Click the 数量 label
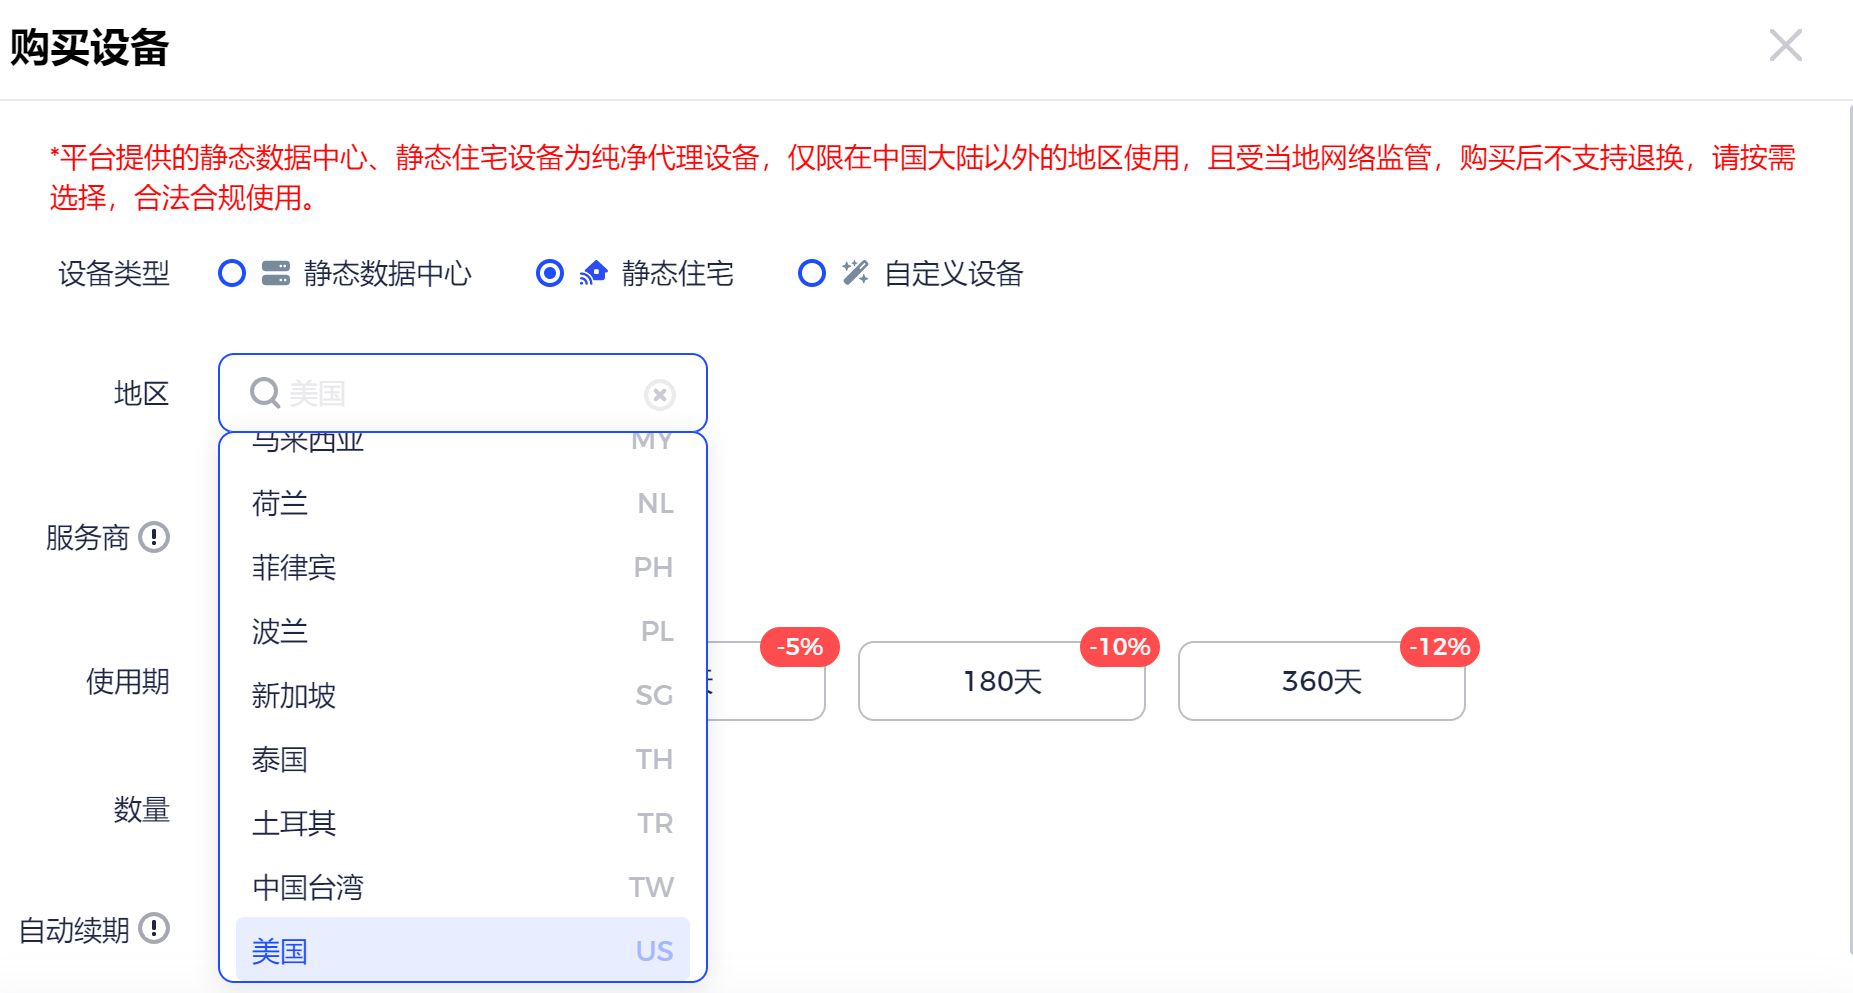The height and width of the screenshot is (993, 1853). 142,809
